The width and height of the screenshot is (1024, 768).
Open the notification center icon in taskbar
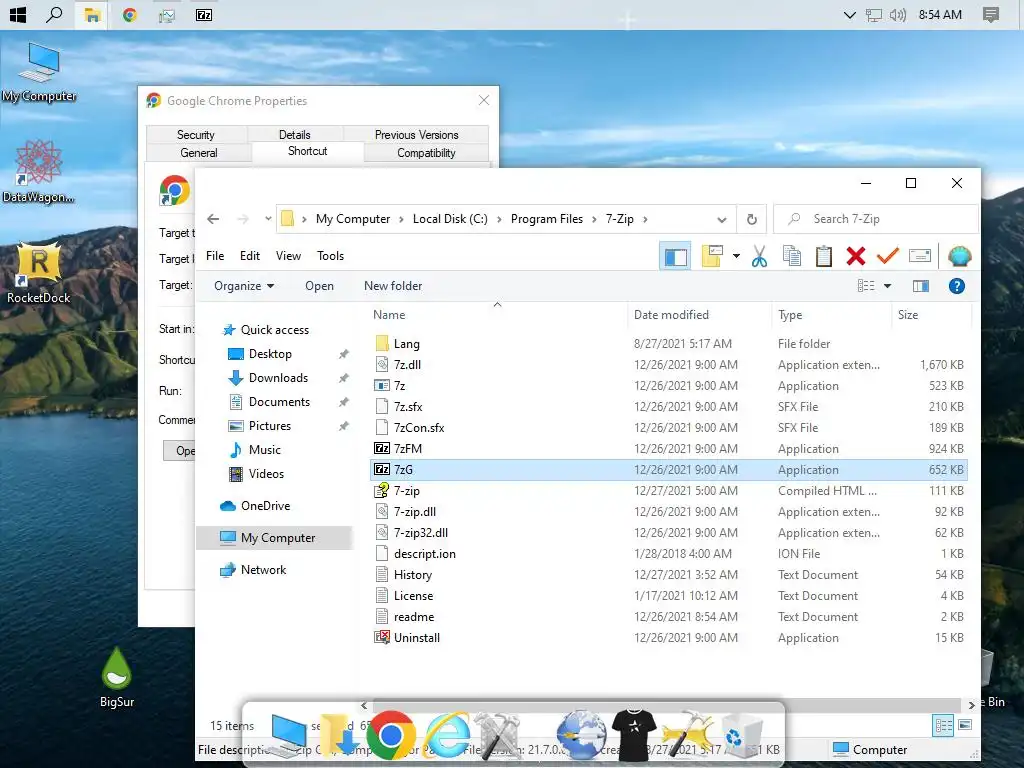[991, 14]
